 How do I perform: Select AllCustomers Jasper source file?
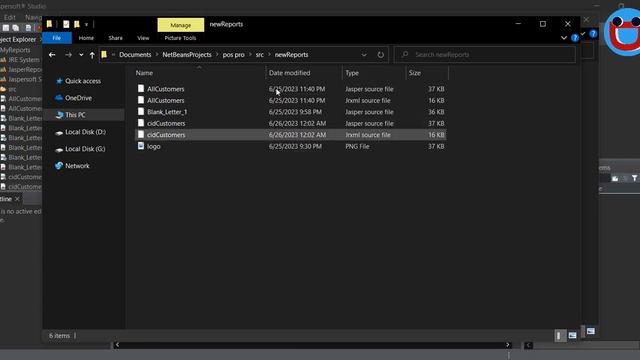point(291,89)
